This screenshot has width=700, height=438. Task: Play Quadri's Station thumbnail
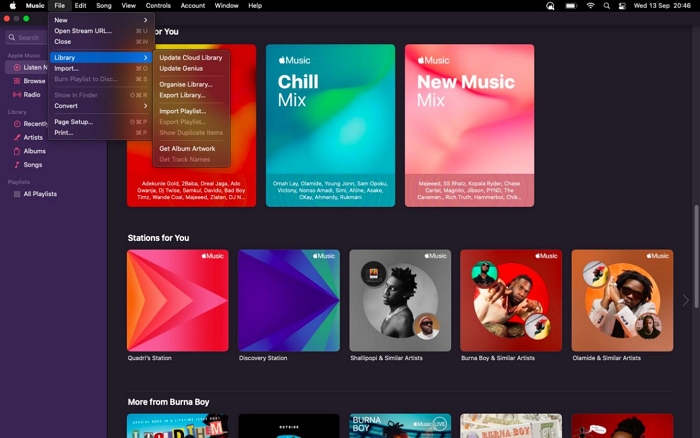pos(178,300)
